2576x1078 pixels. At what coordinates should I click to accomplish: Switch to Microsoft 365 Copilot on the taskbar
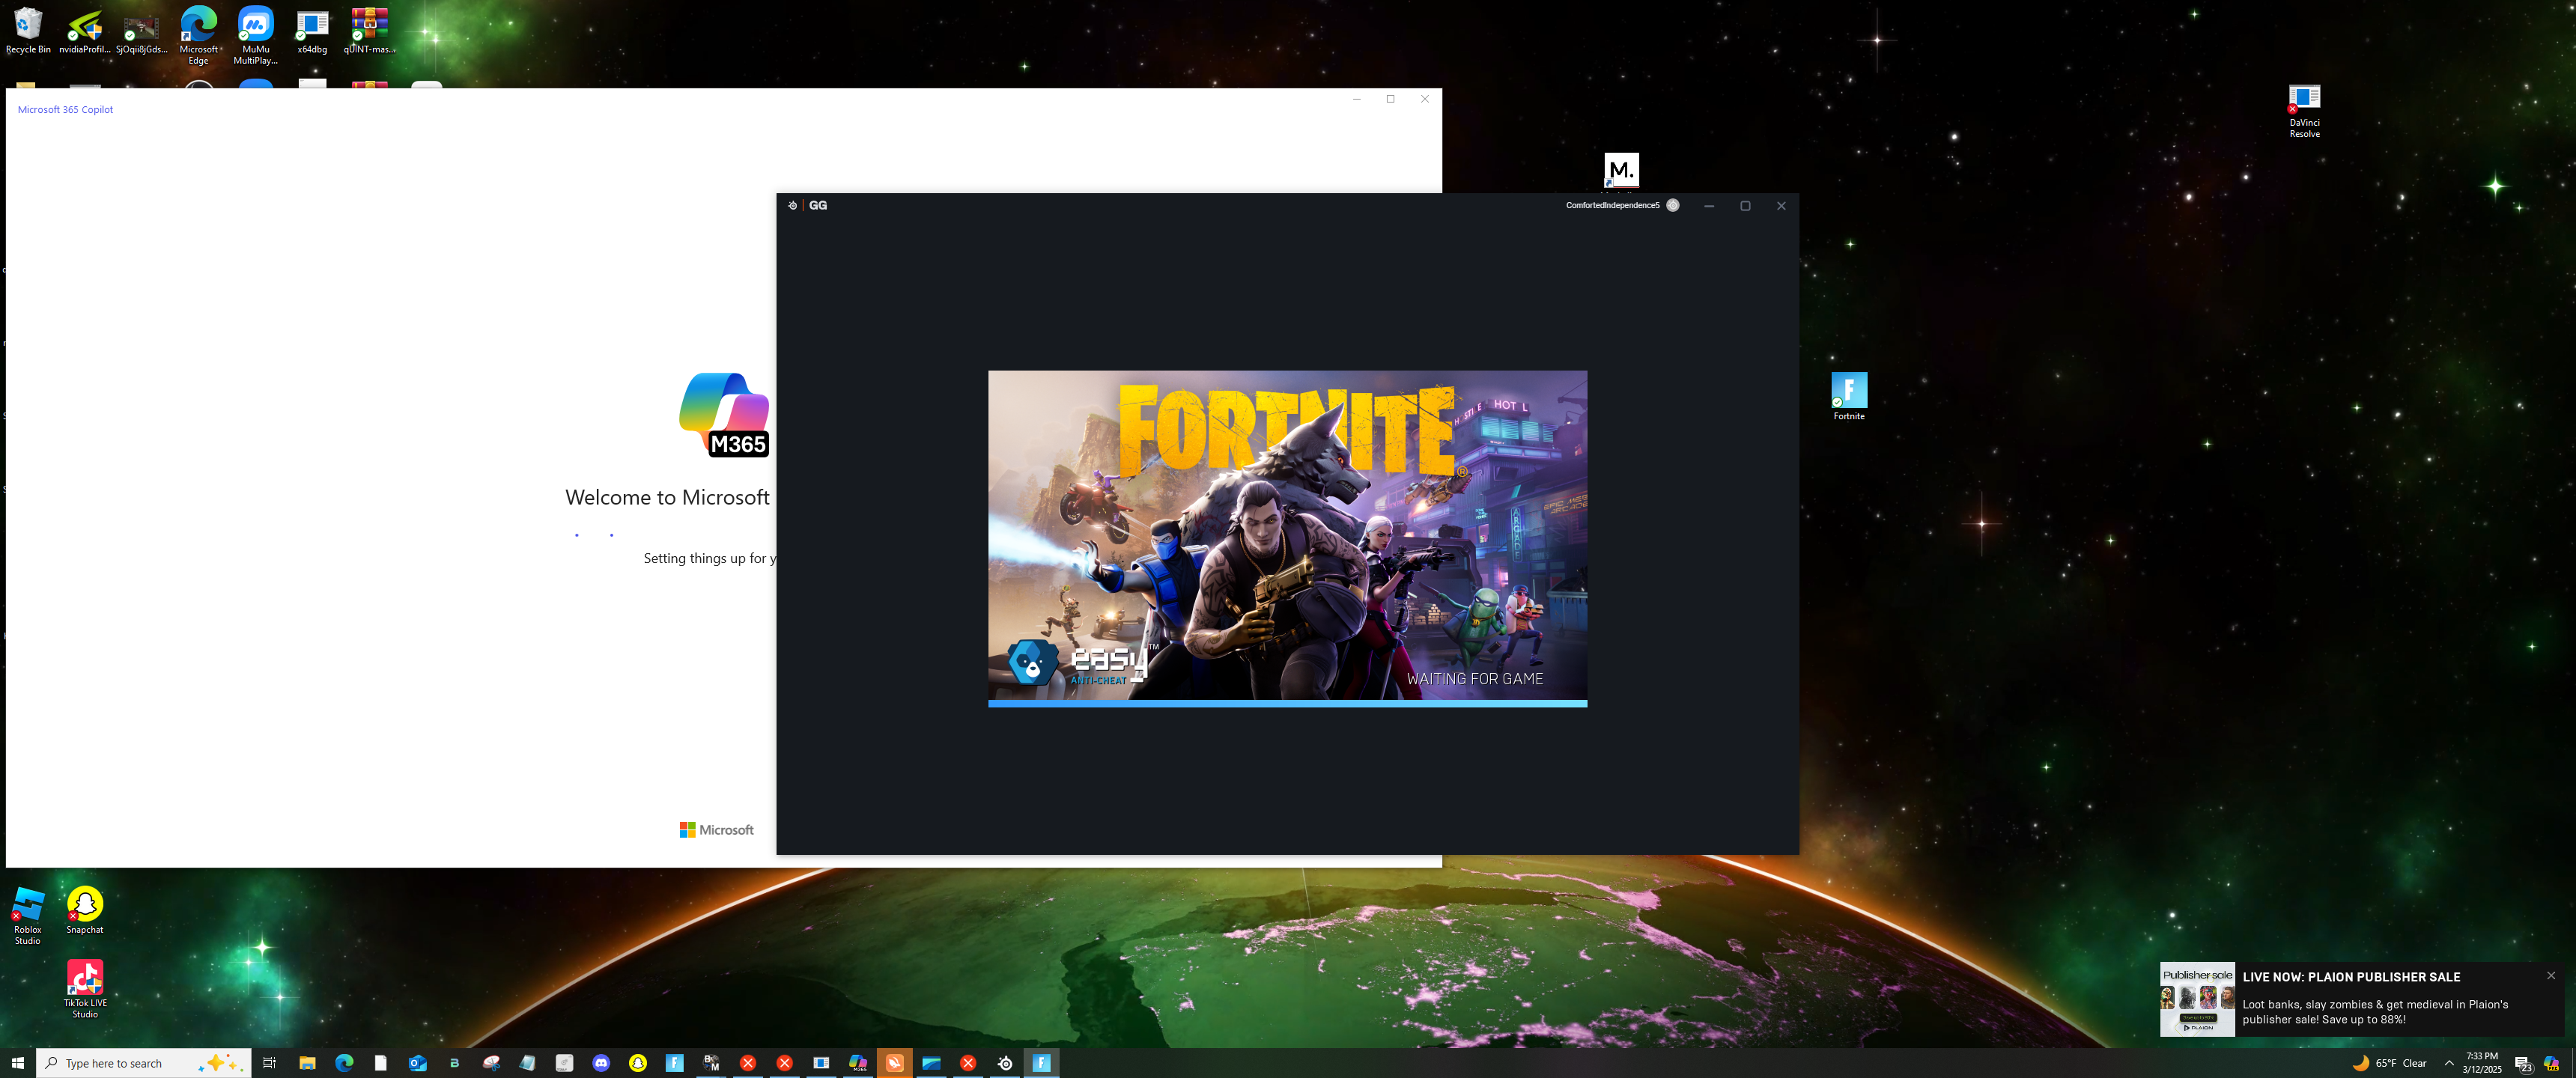pos(858,1063)
